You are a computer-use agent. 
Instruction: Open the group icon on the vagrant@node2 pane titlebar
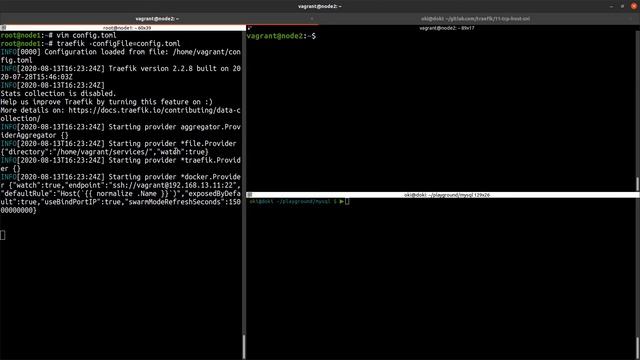(249, 28)
